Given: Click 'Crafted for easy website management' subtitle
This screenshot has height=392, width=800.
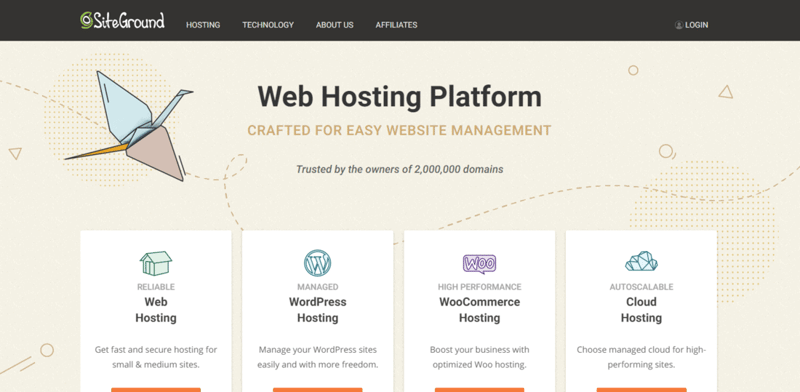Looking at the screenshot, I should (x=399, y=131).
